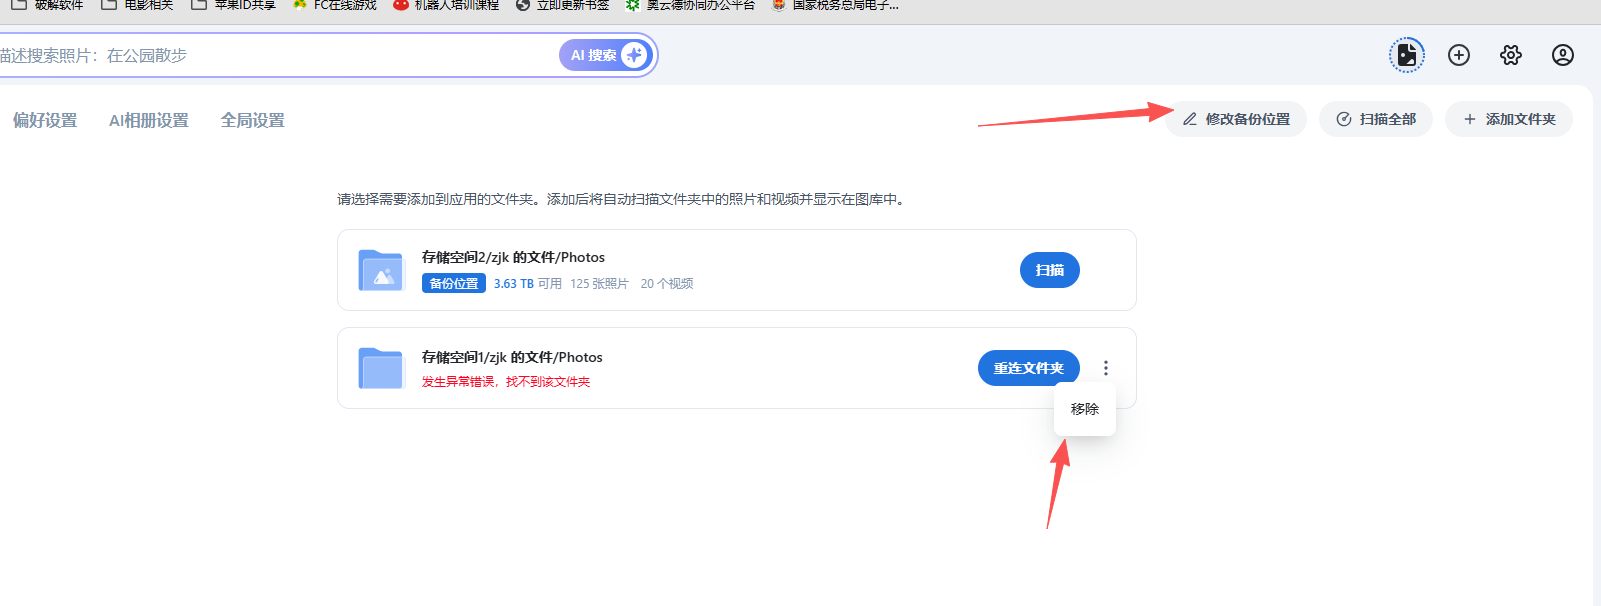Open the backup task status icon
Viewport: 1601px width, 606px height.
tap(1407, 55)
